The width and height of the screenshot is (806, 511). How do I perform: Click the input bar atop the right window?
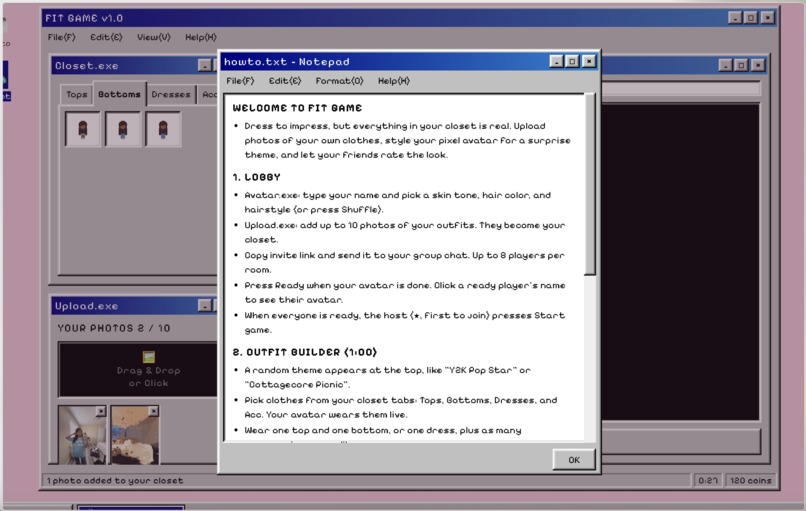tap(681, 88)
